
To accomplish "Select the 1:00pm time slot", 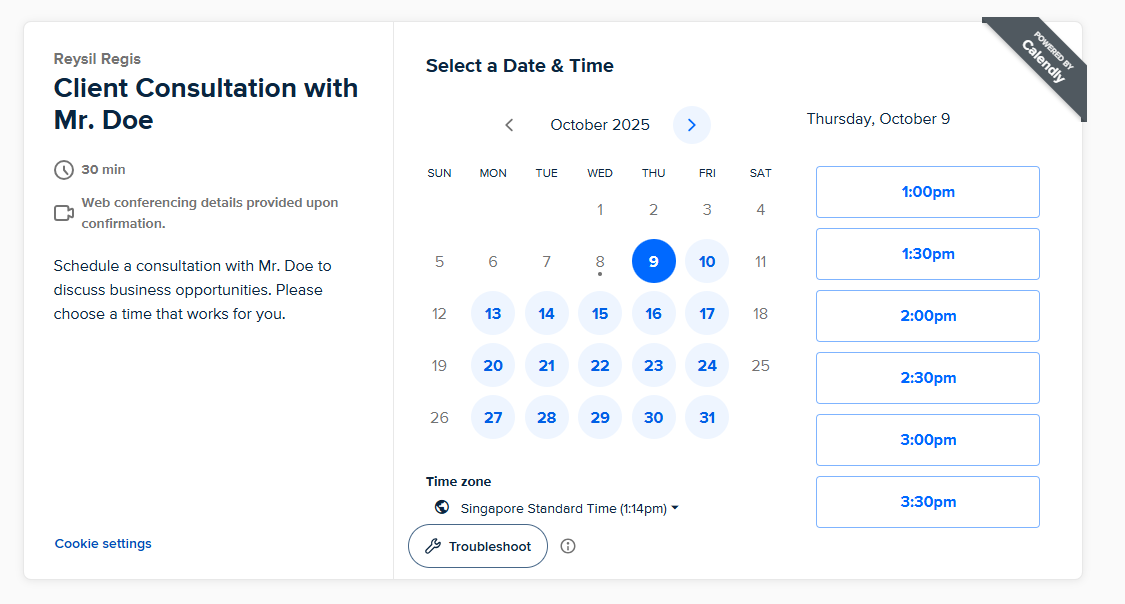I will (x=927, y=192).
